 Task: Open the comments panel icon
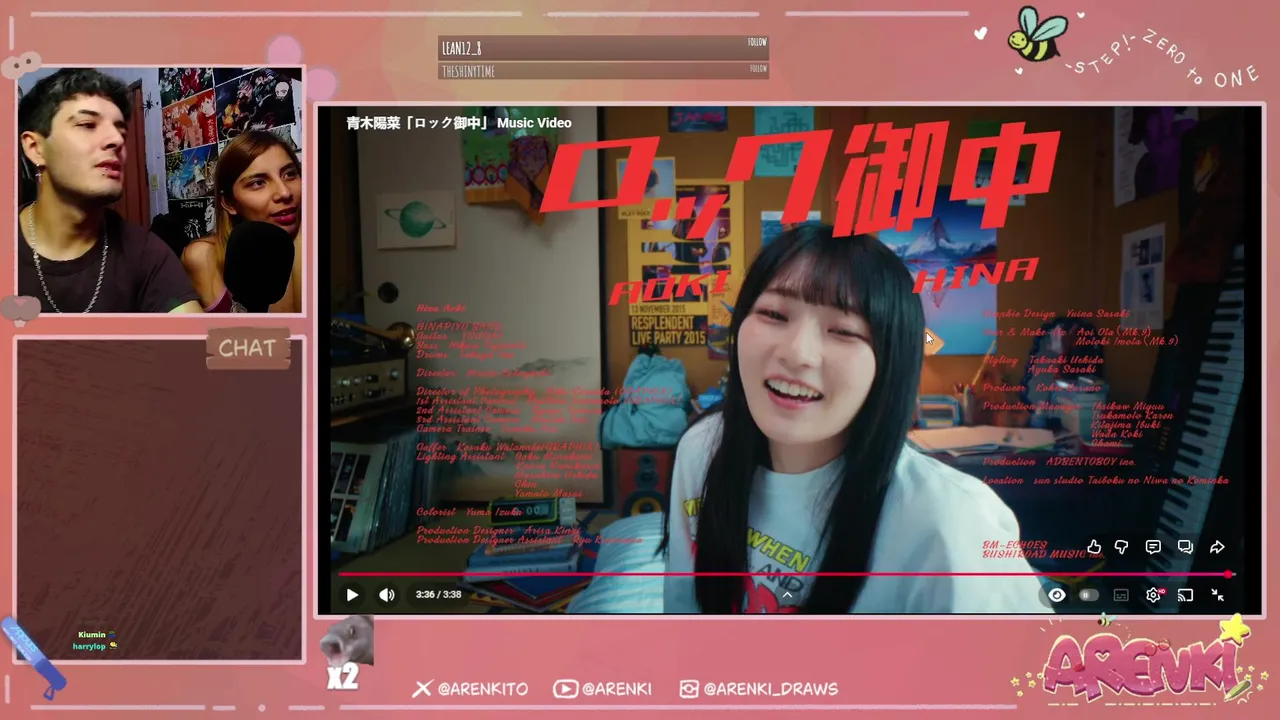tap(1153, 547)
